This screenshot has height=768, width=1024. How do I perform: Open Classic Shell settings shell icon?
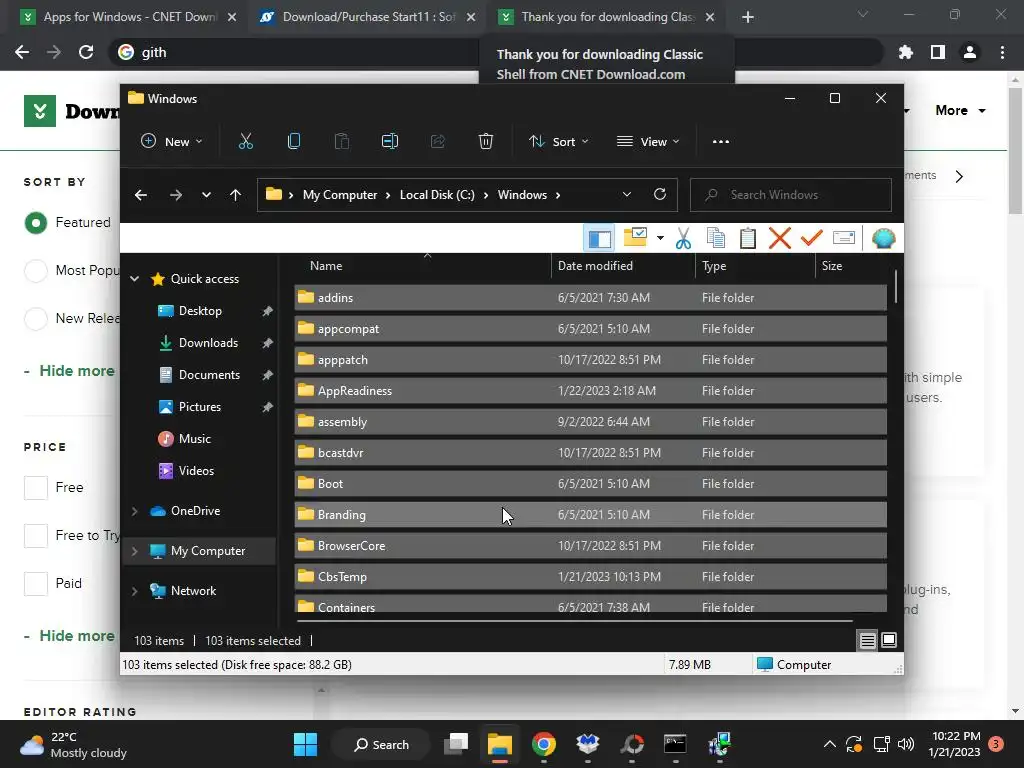[883, 238]
